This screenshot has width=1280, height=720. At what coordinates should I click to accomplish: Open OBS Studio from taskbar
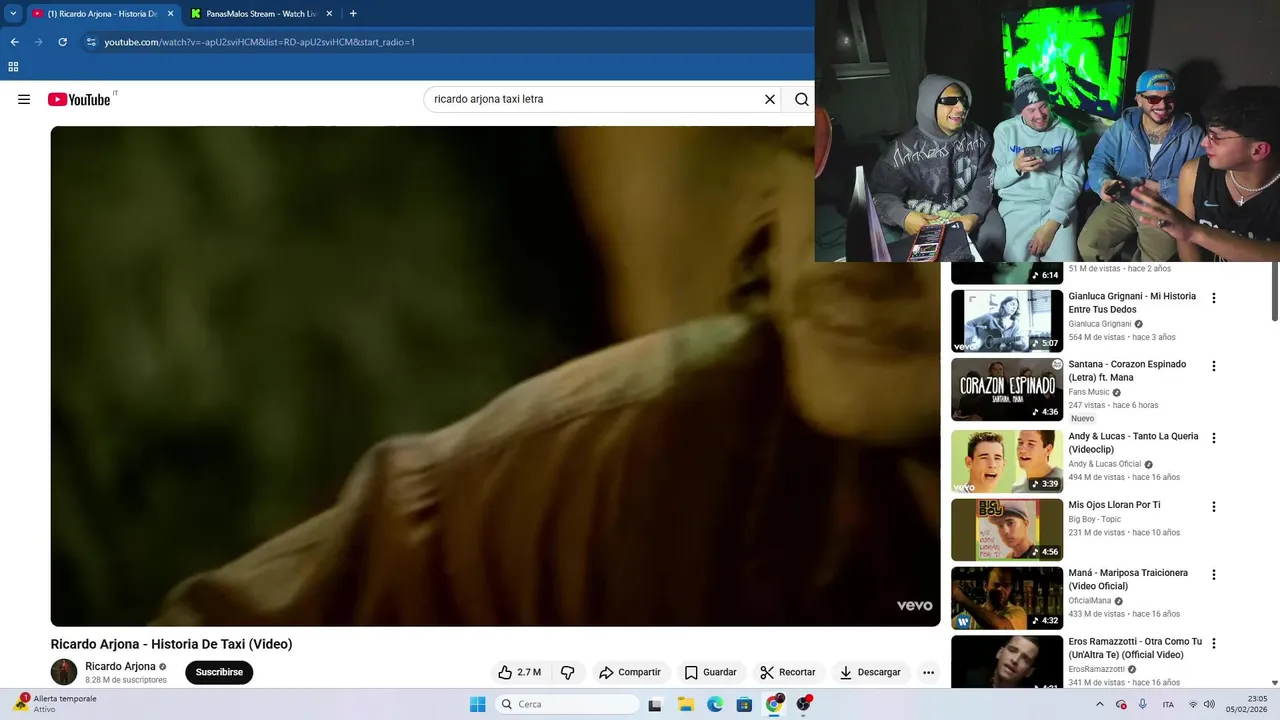pyautogui.click(x=803, y=704)
